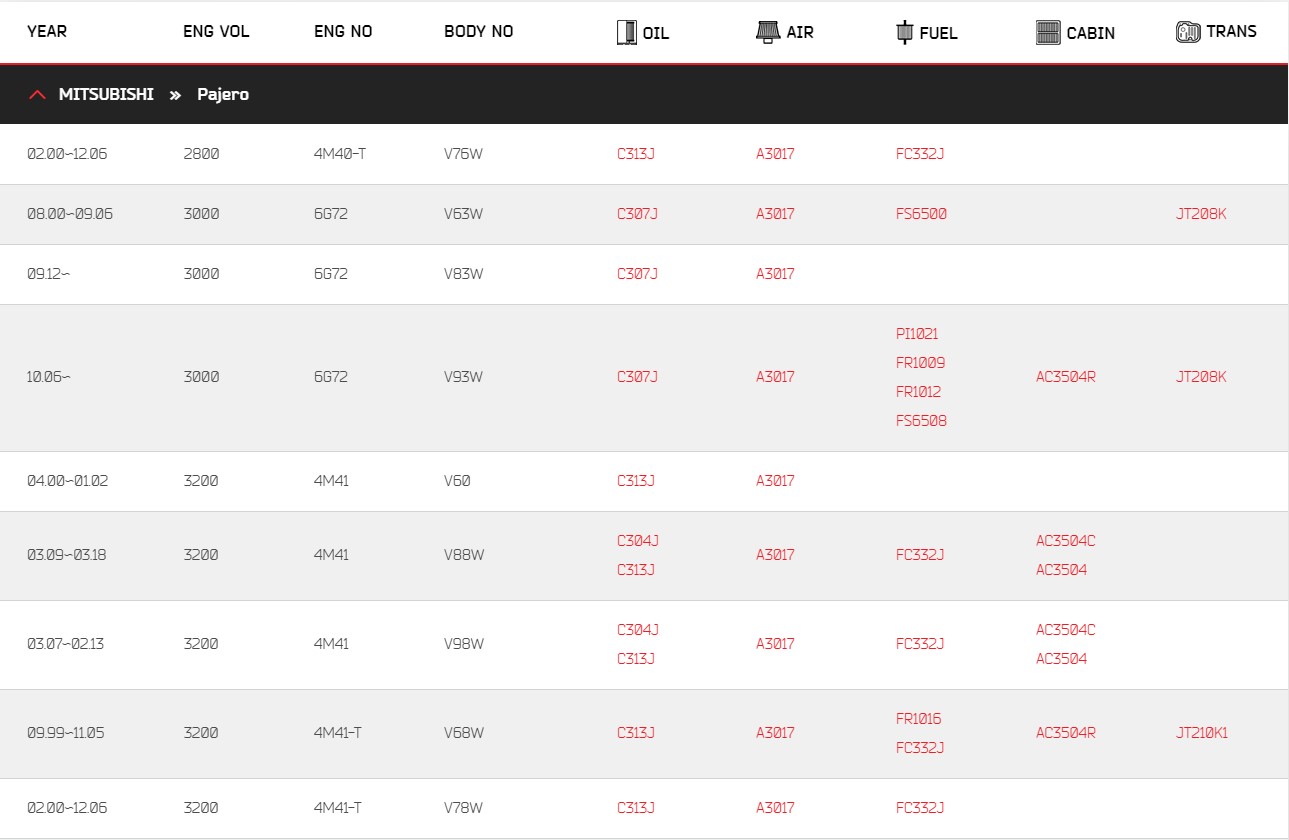Click the ENG NO column header
The width and height of the screenshot is (1289, 840).
pos(343,31)
